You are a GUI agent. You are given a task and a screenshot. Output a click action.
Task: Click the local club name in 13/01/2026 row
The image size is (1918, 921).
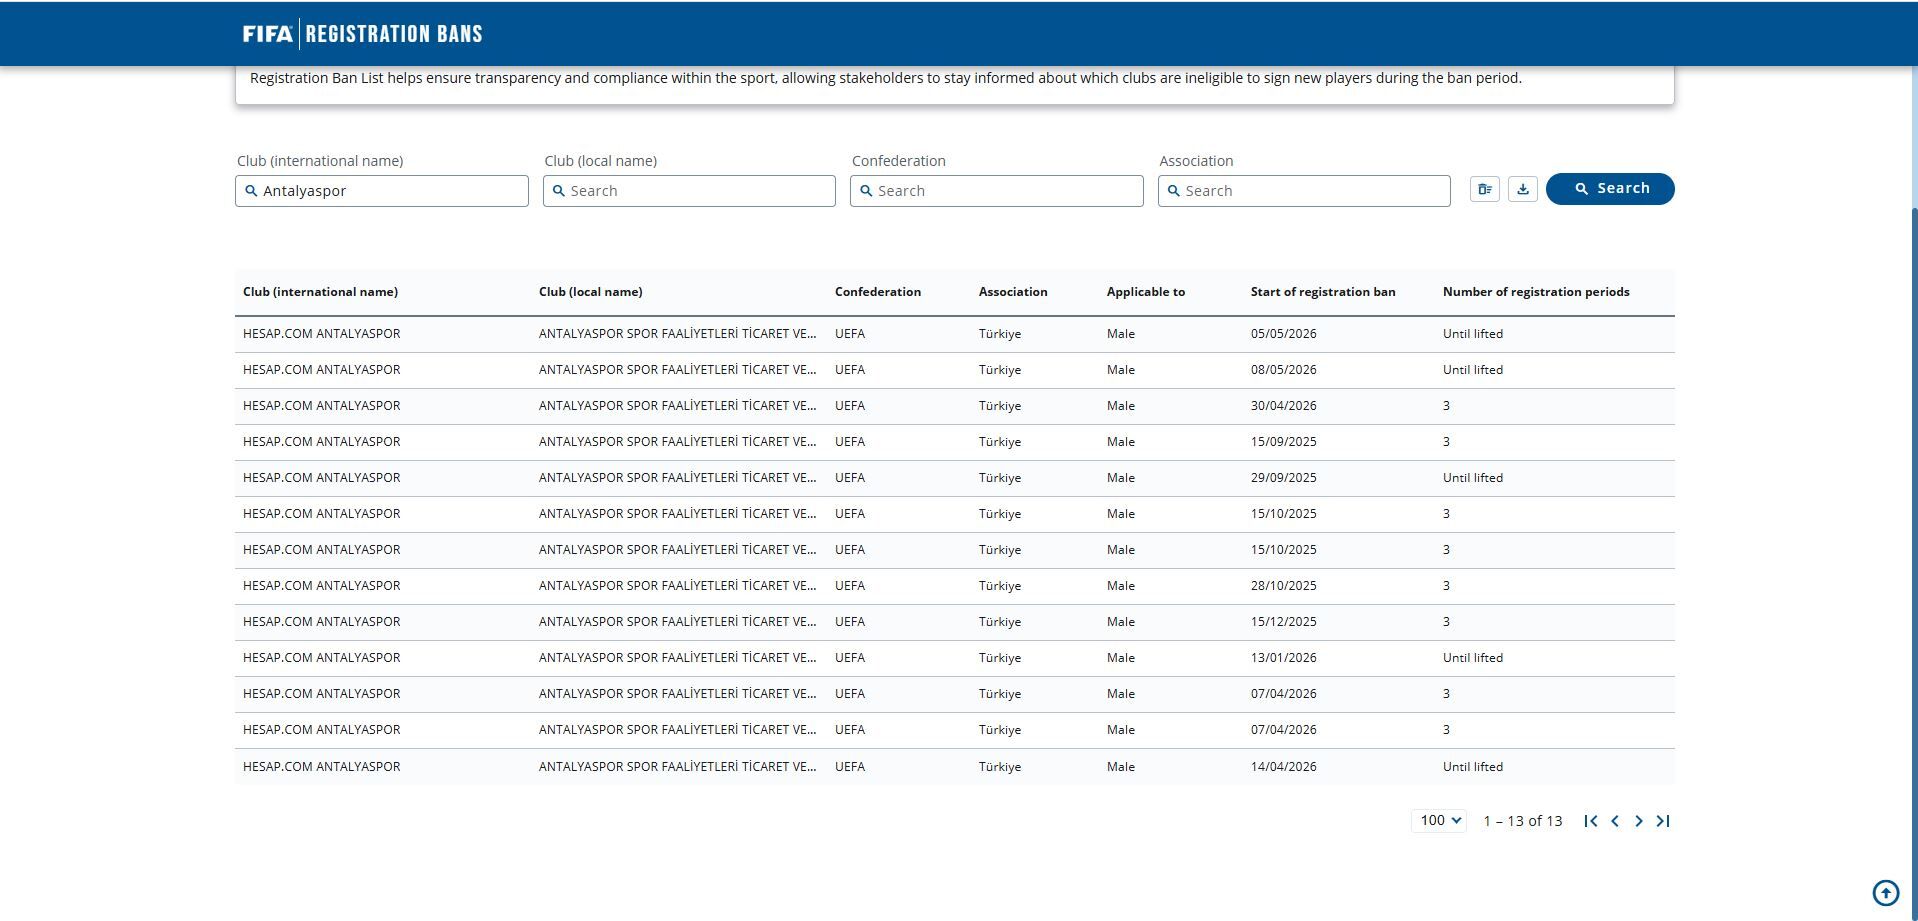click(677, 658)
